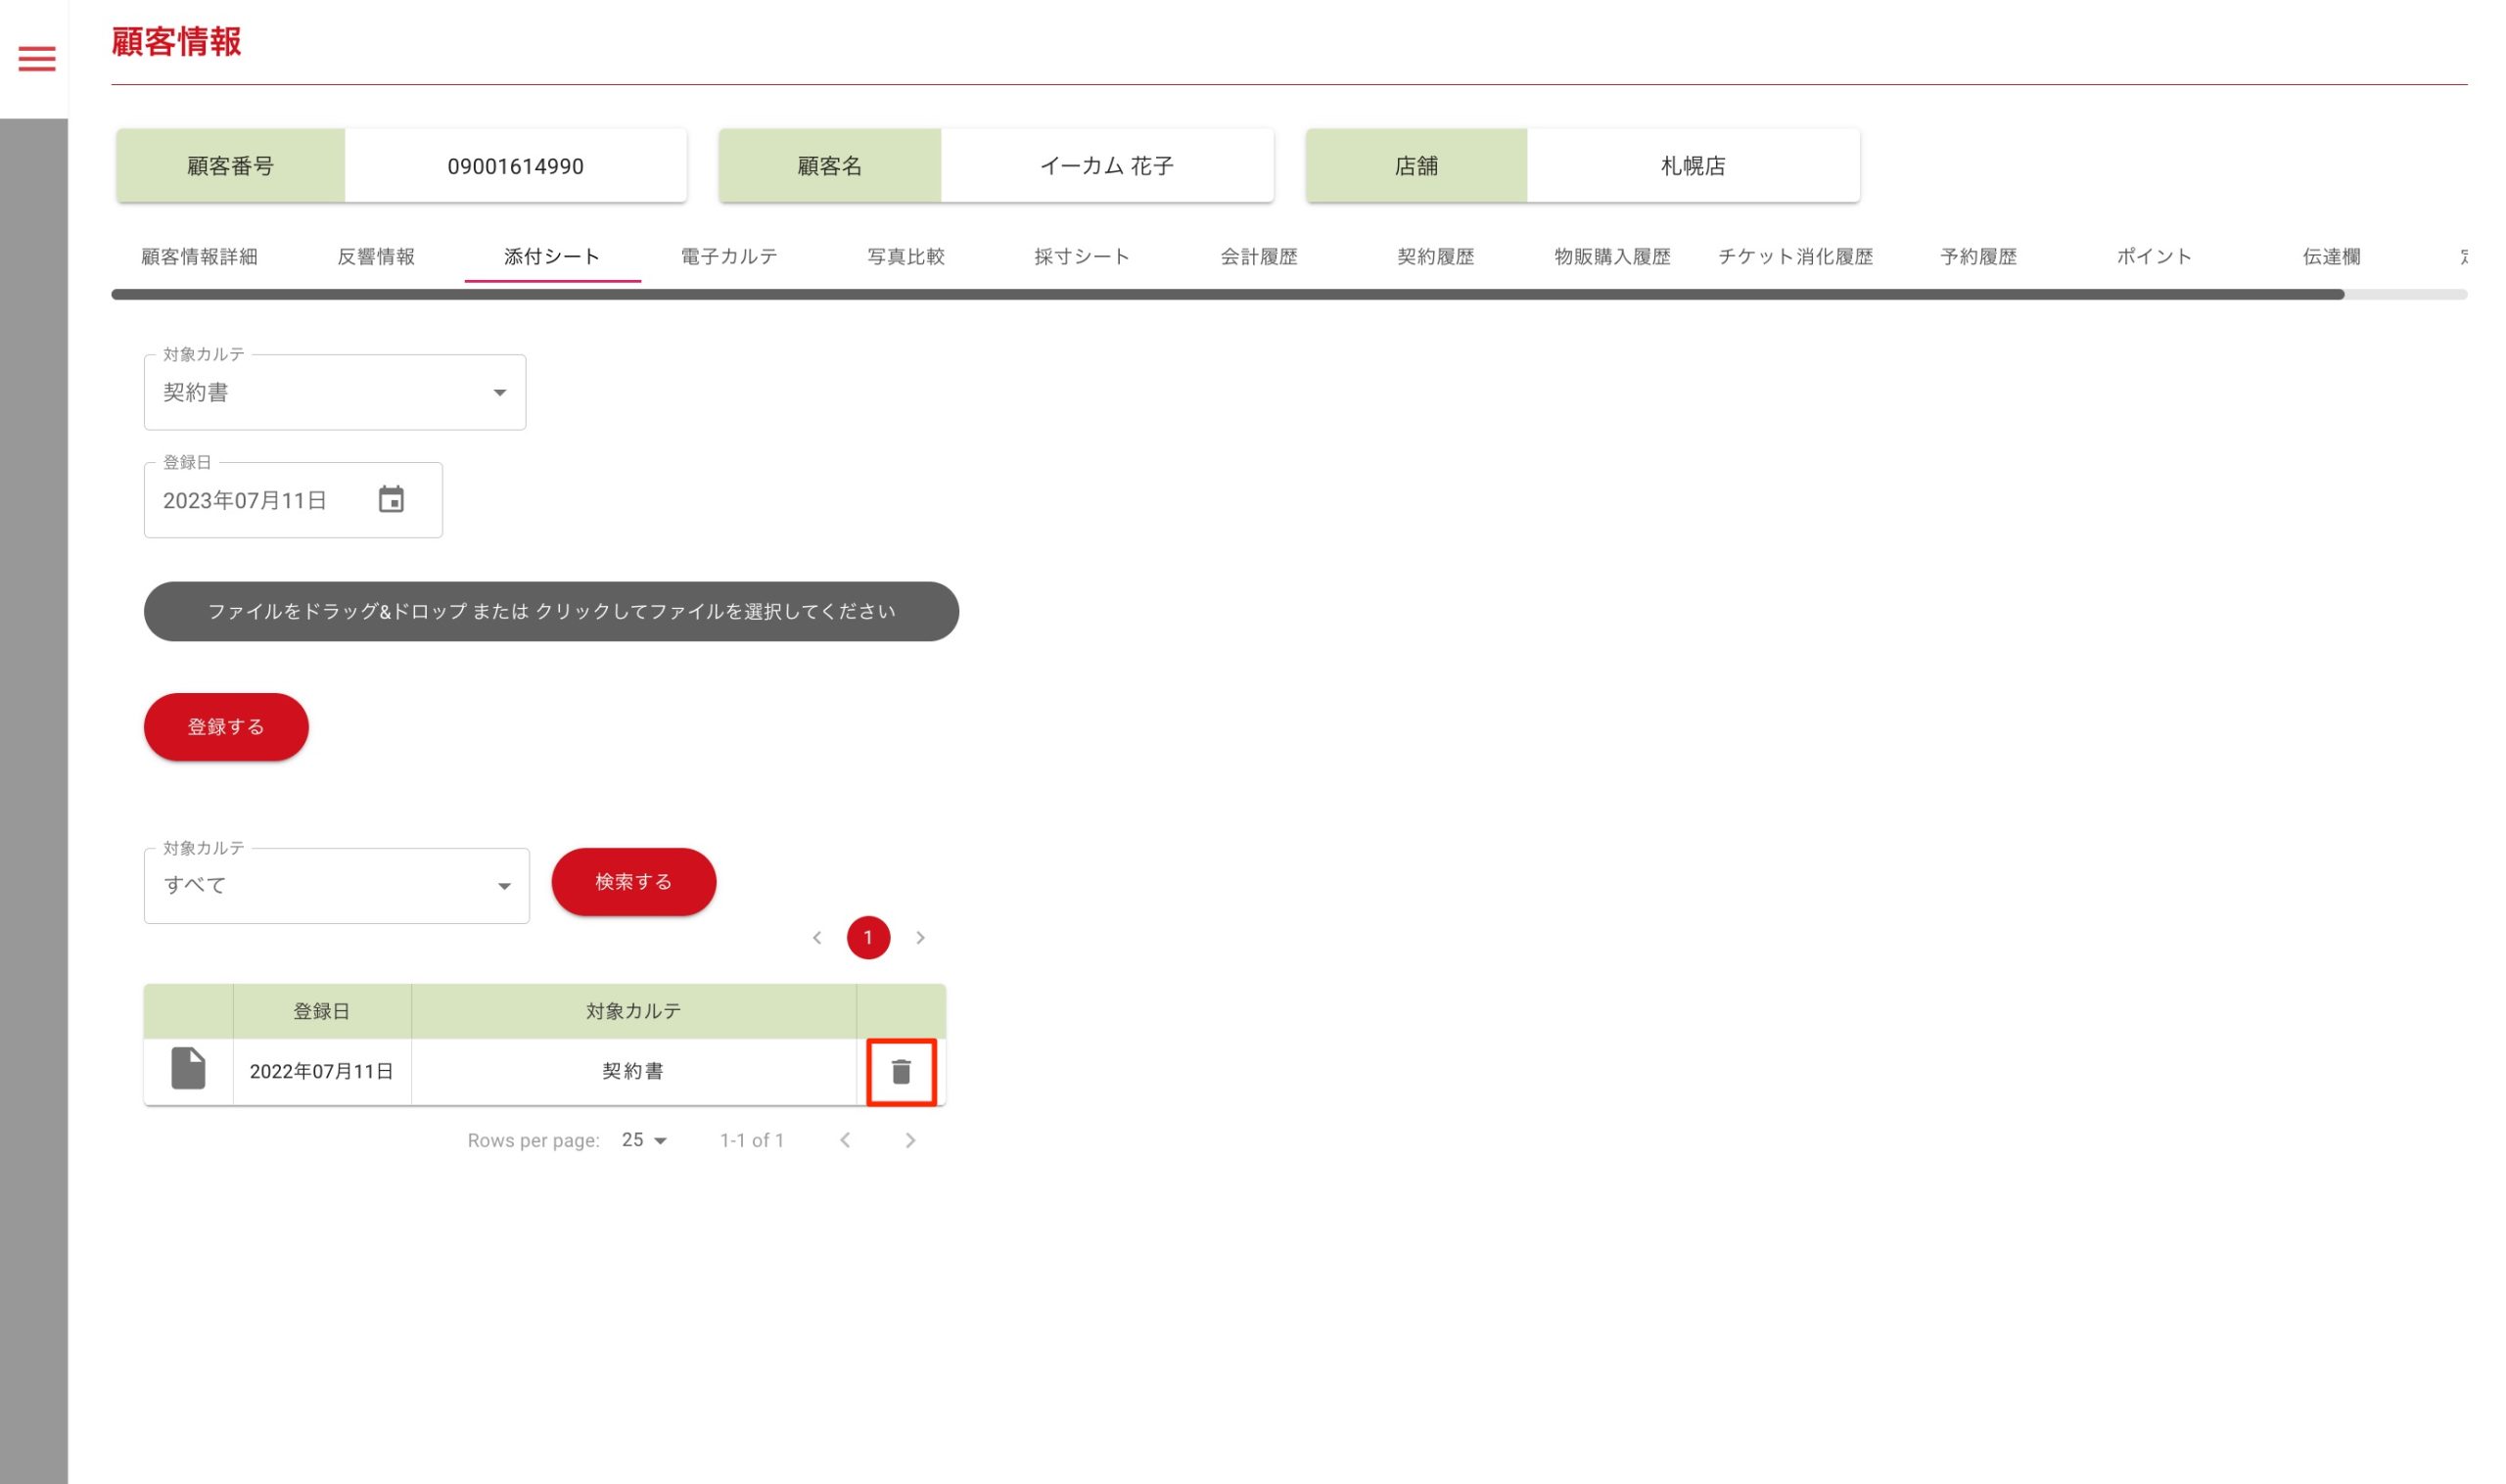Image resolution: width=2506 pixels, height=1484 pixels.
Task: Go to next page in upper pagination
Action: [920, 938]
